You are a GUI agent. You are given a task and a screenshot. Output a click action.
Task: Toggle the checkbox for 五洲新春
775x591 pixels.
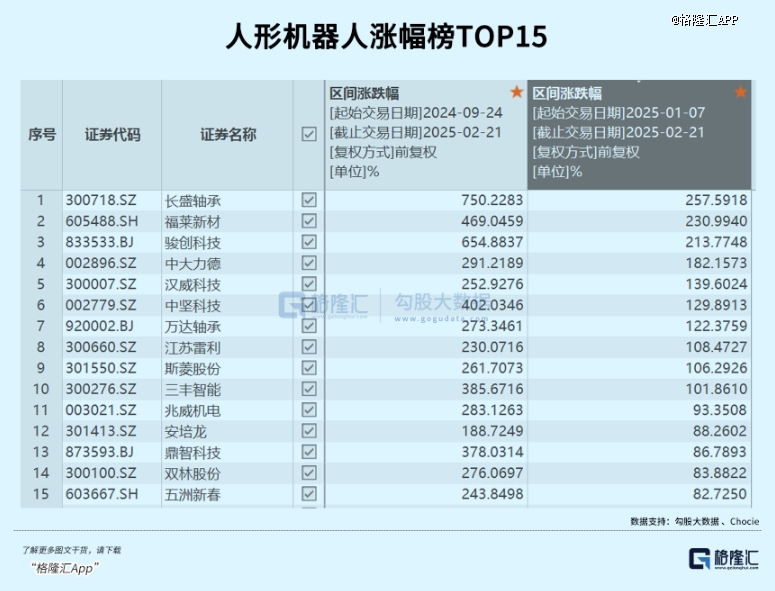coord(309,494)
